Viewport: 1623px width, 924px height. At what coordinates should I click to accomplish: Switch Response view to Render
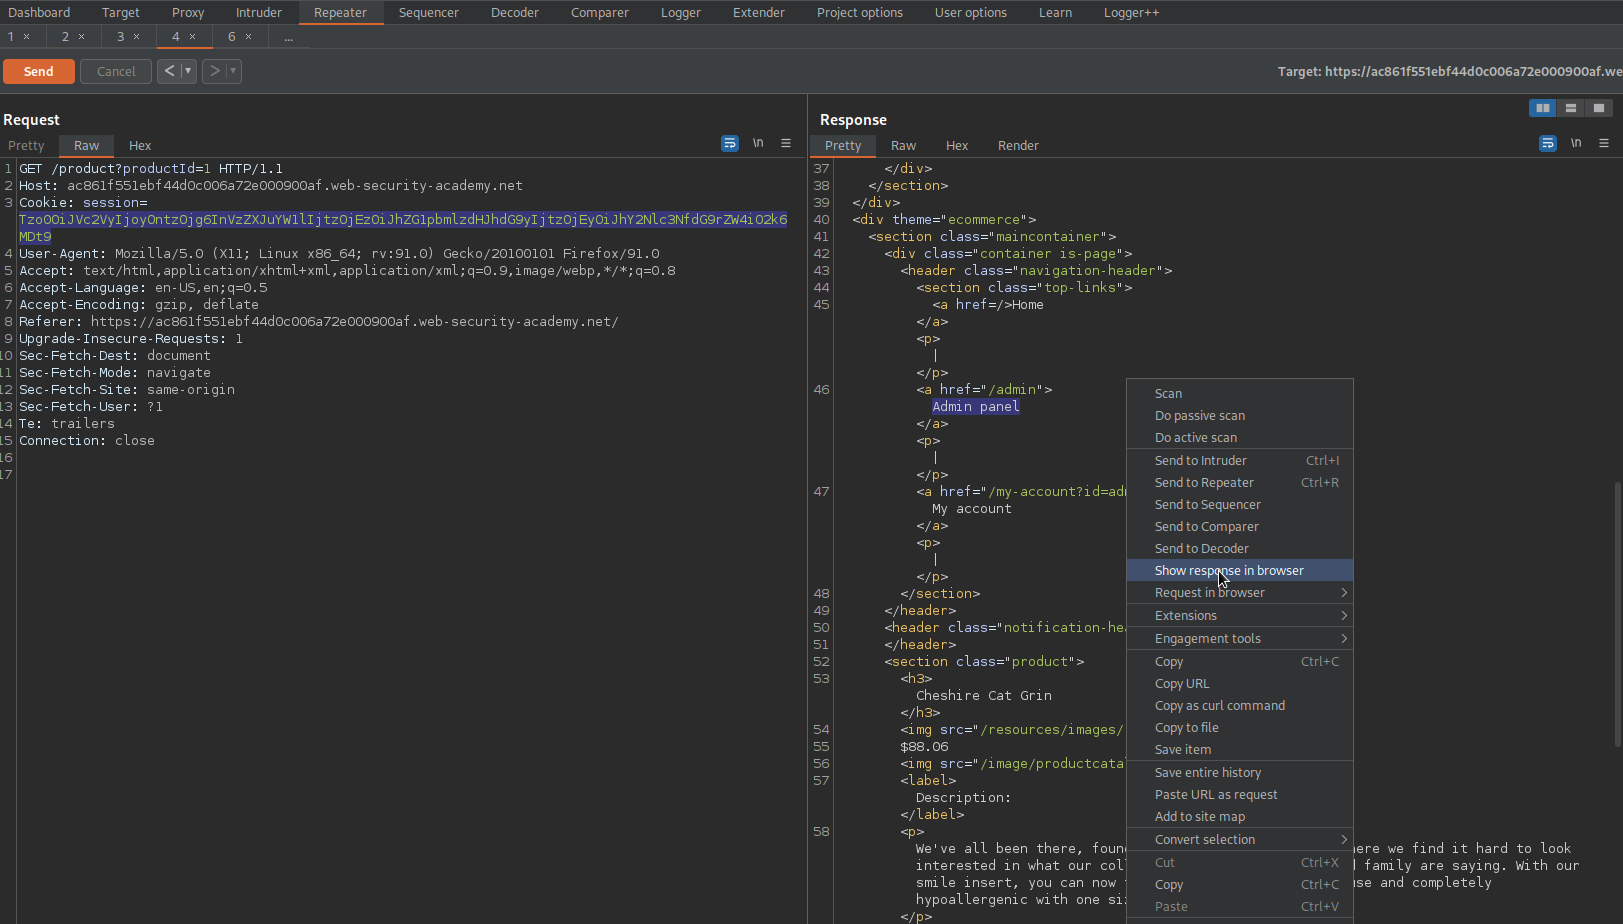click(1018, 146)
